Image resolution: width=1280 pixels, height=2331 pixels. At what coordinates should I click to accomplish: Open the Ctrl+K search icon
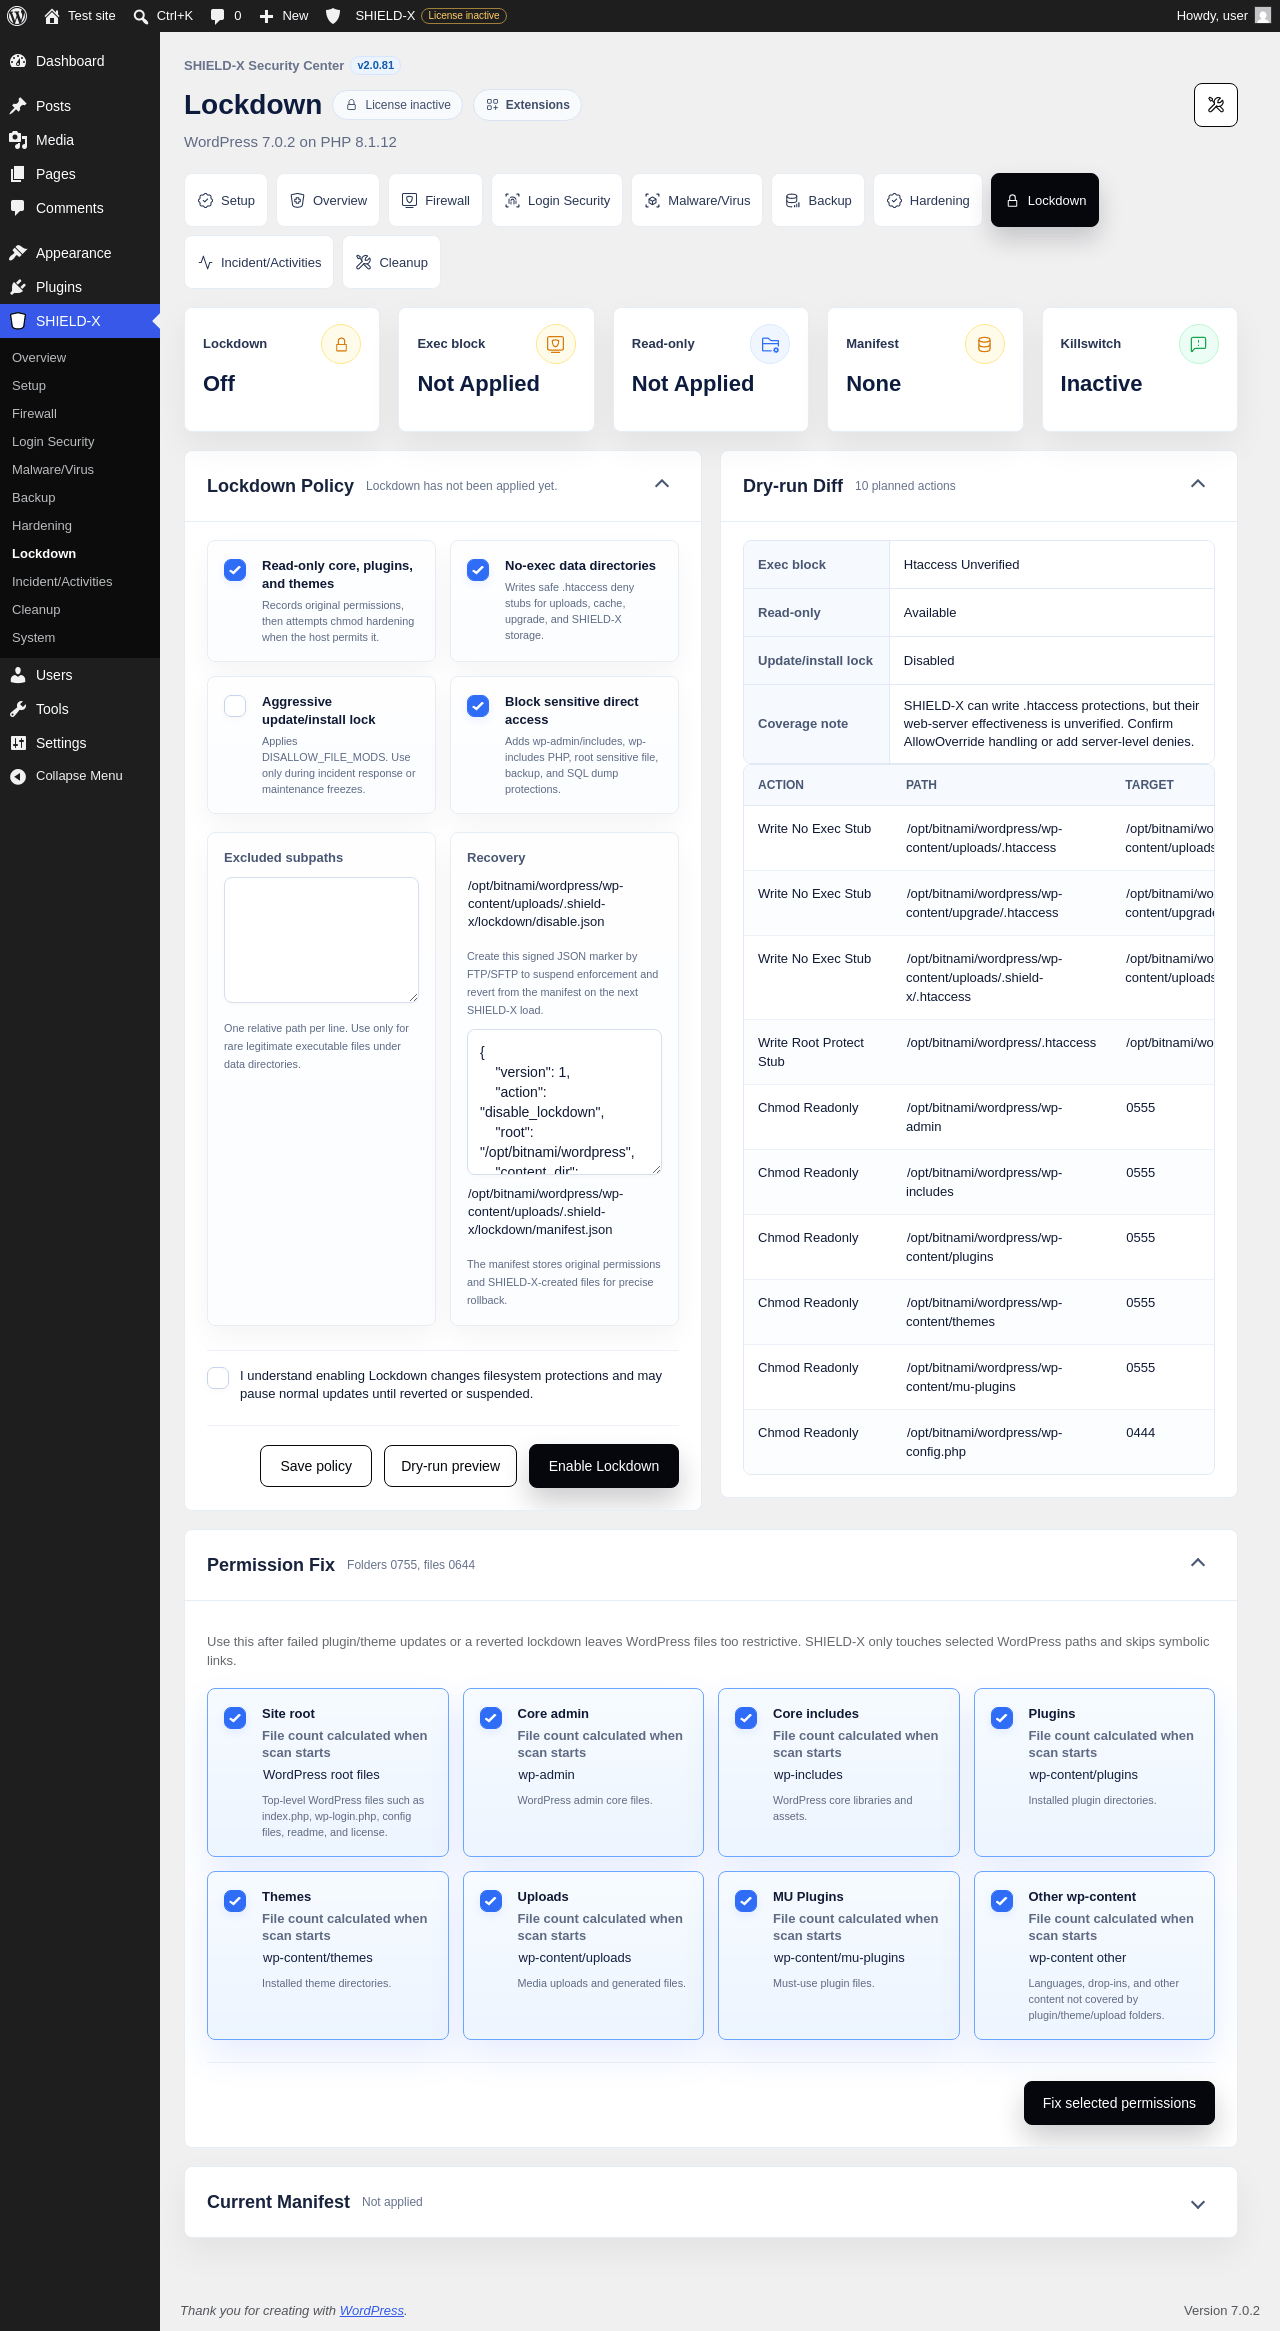tap(141, 16)
